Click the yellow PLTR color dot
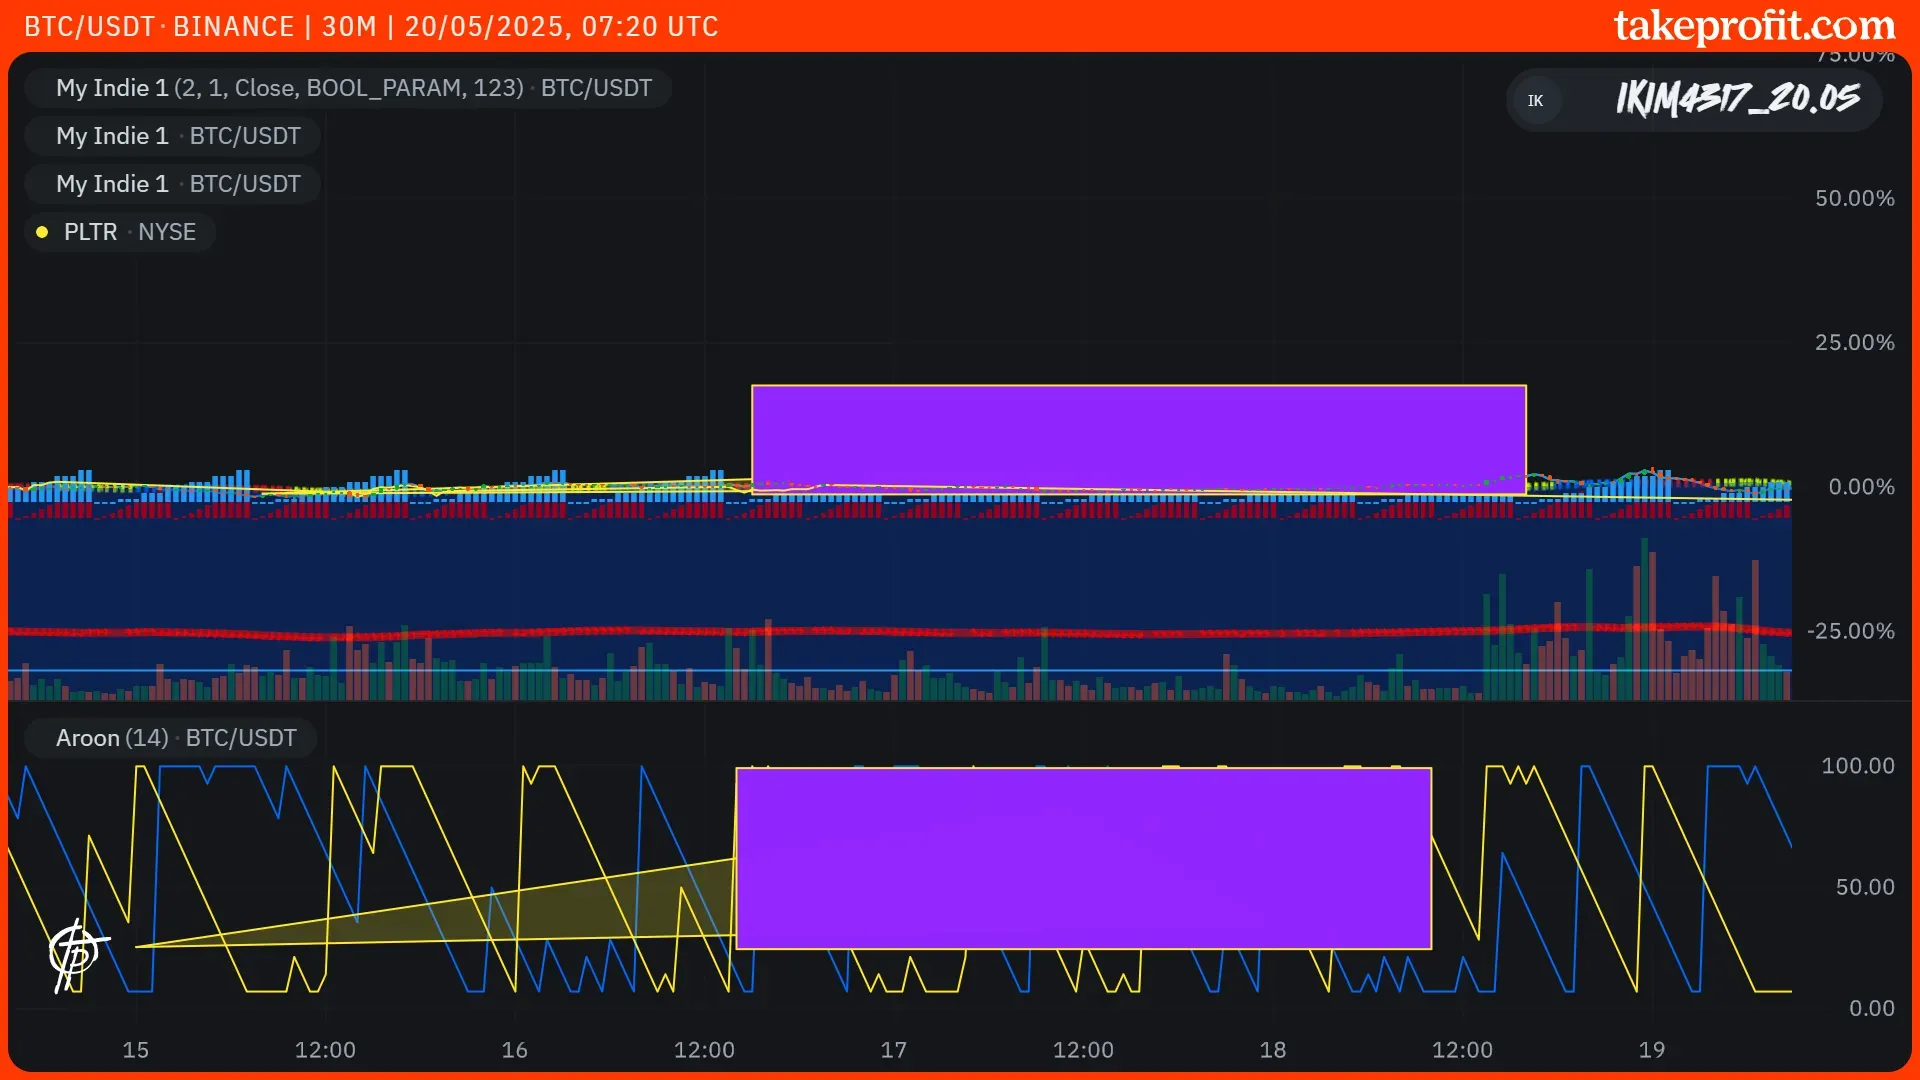The width and height of the screenshot is (1920, 1080). pyautogui.click(x=42, y=232)
